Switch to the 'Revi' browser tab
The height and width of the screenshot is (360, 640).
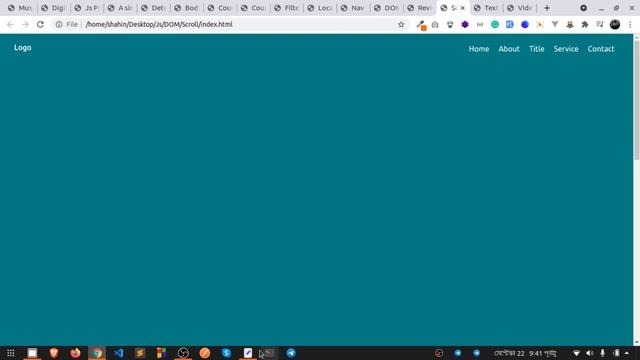(419, 8)
